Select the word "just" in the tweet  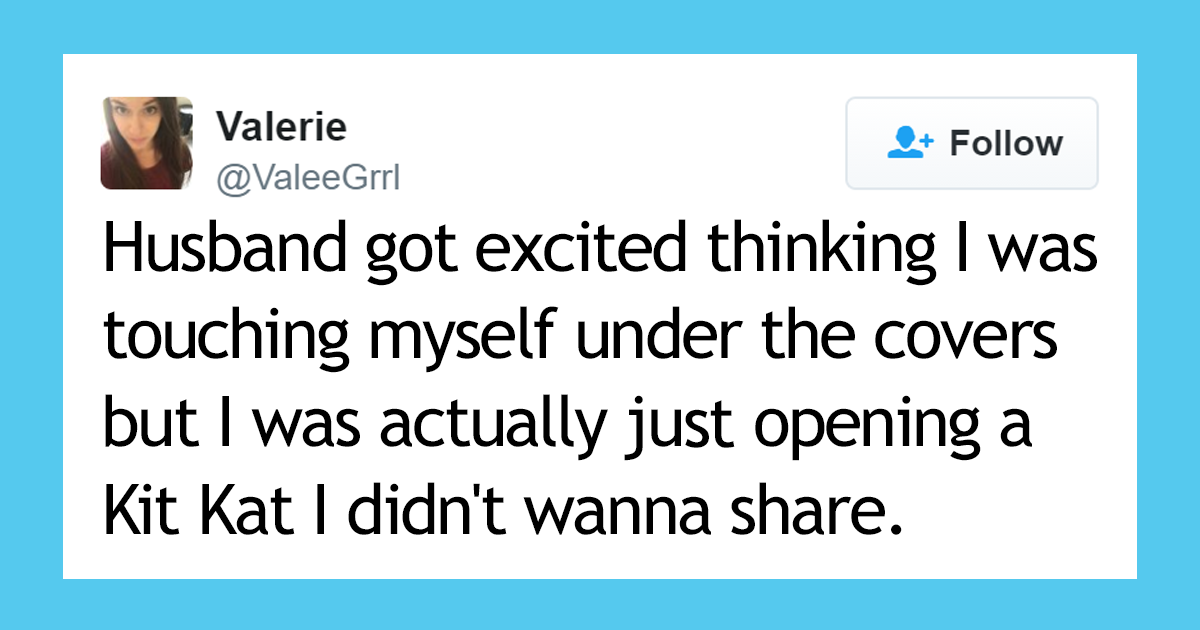pyautogui.click(x=660, y=429)
